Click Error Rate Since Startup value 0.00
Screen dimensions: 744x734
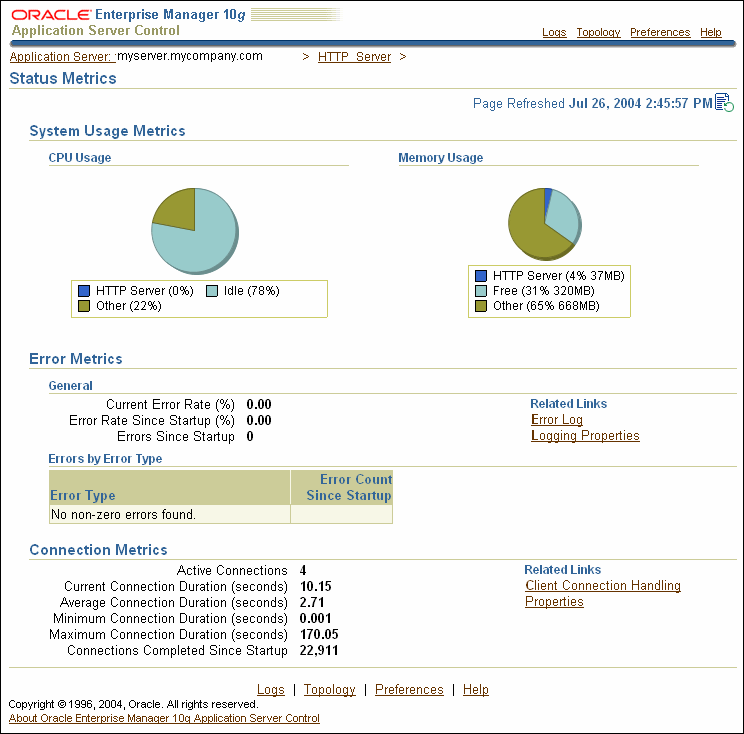tap(259, 420)
